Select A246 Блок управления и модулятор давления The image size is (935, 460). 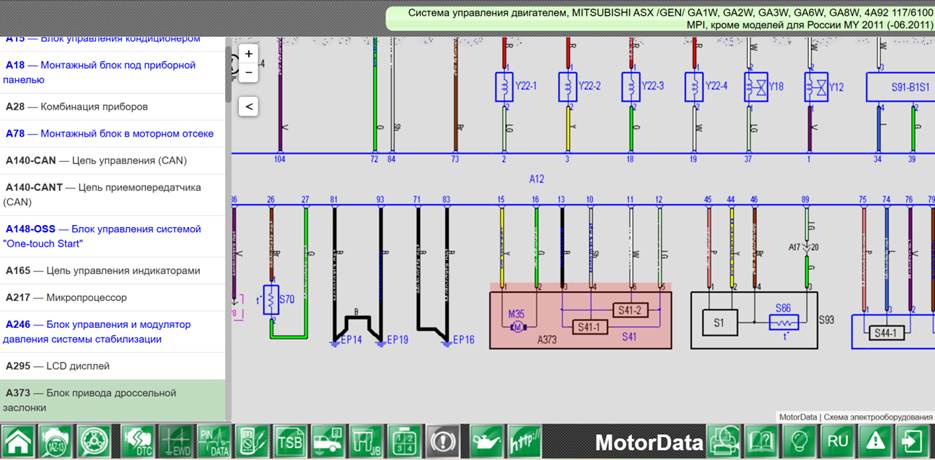[112, 332]
